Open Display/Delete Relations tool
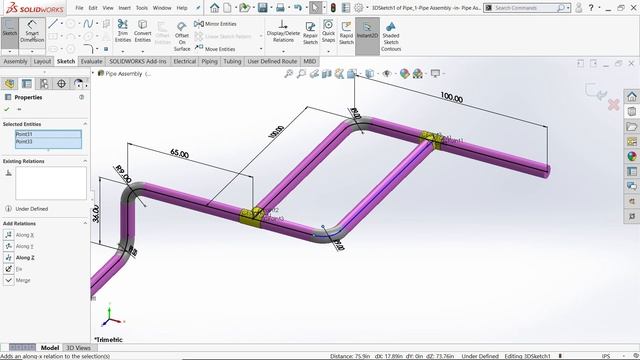640x360 pixels. click(283, 31)
